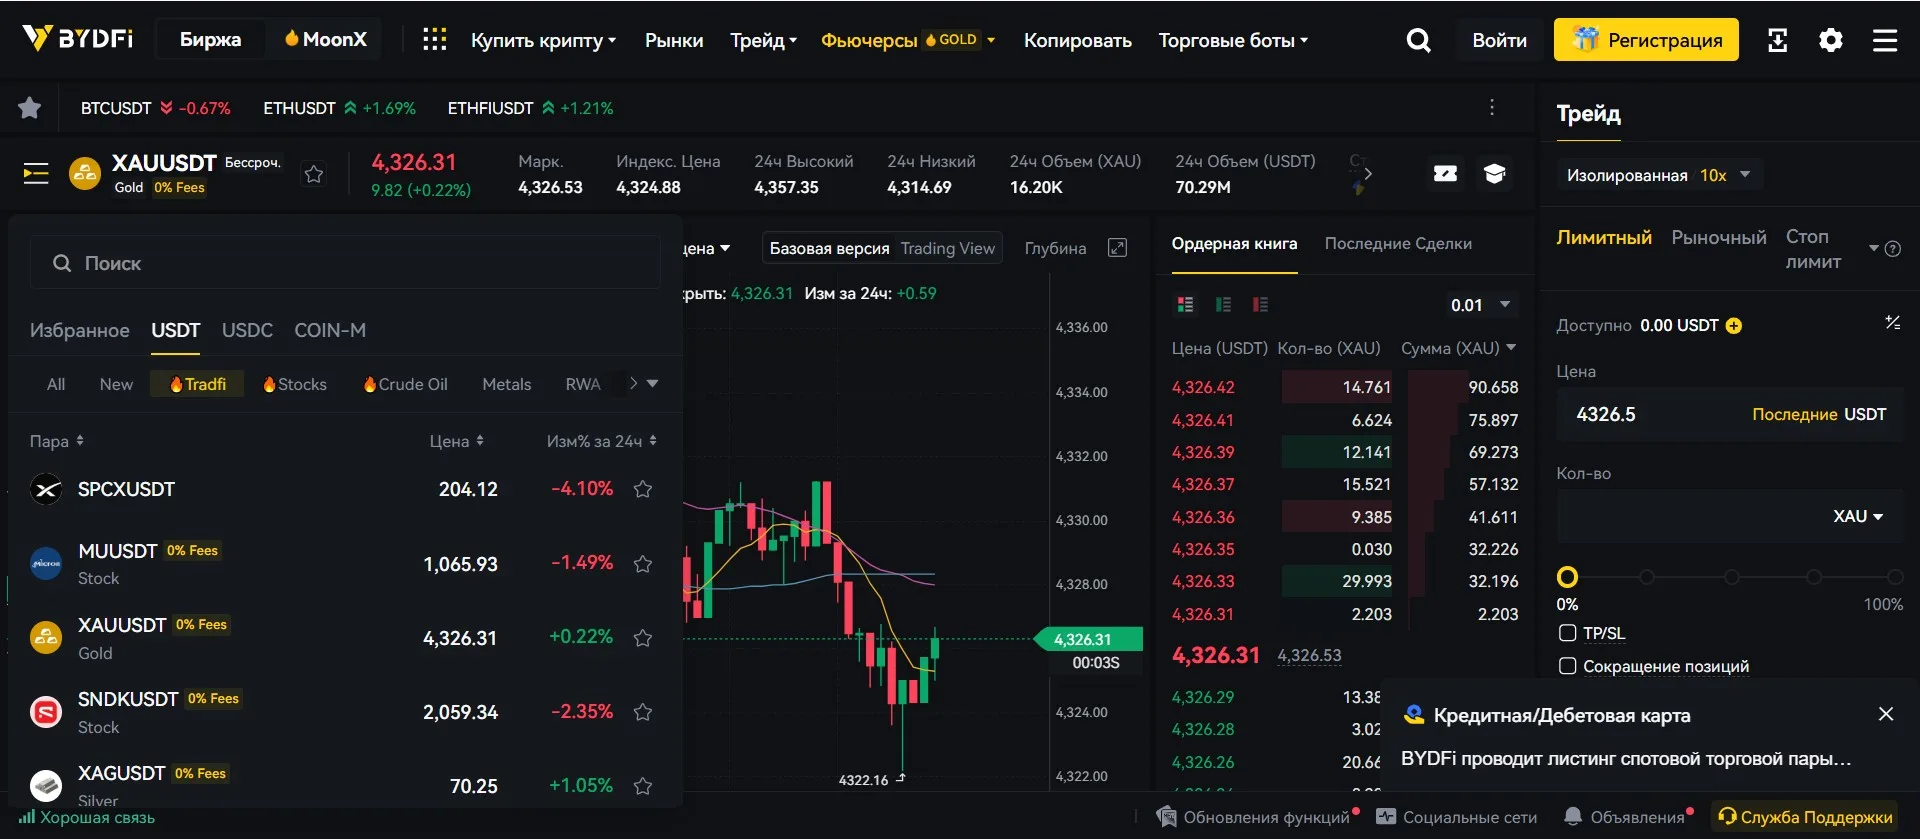Select the Stocks category filter
The width and height of the screenshot is (1920, 839).
click(295, 384)
